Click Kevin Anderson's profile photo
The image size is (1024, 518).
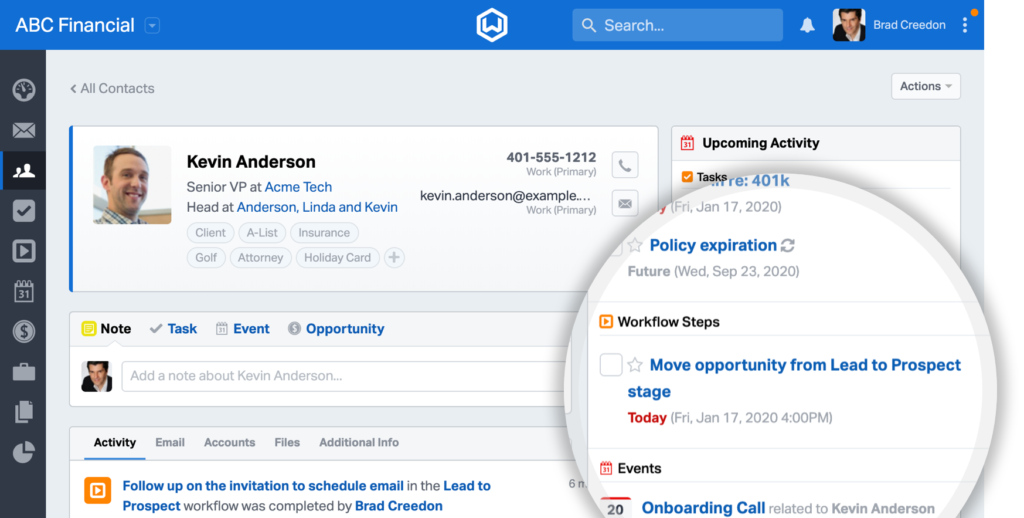click(132, 185)
